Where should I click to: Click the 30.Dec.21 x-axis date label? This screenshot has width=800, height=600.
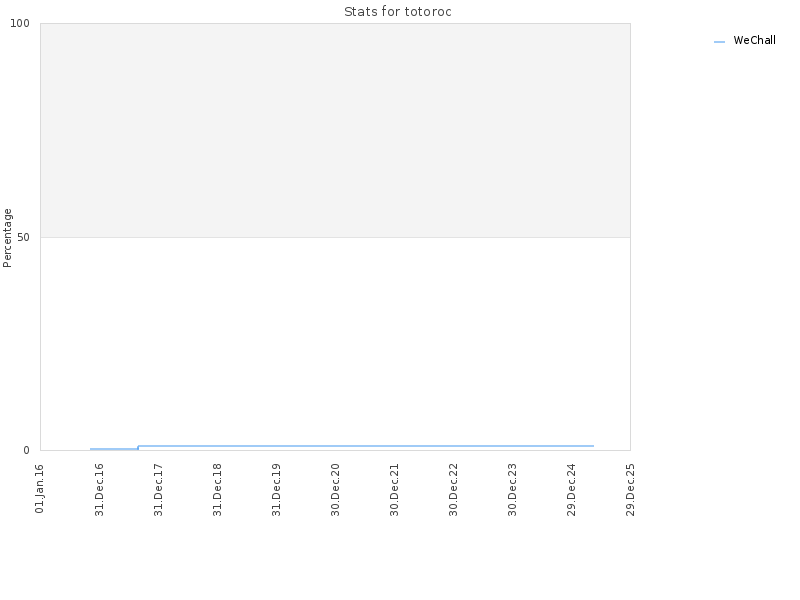tap(394, 490)
